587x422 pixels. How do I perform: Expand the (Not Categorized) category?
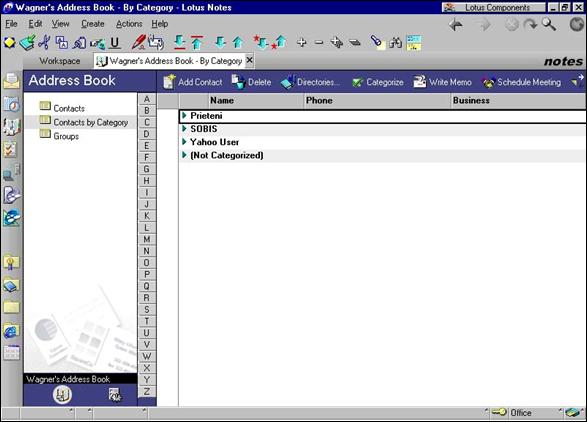point(184,155)
